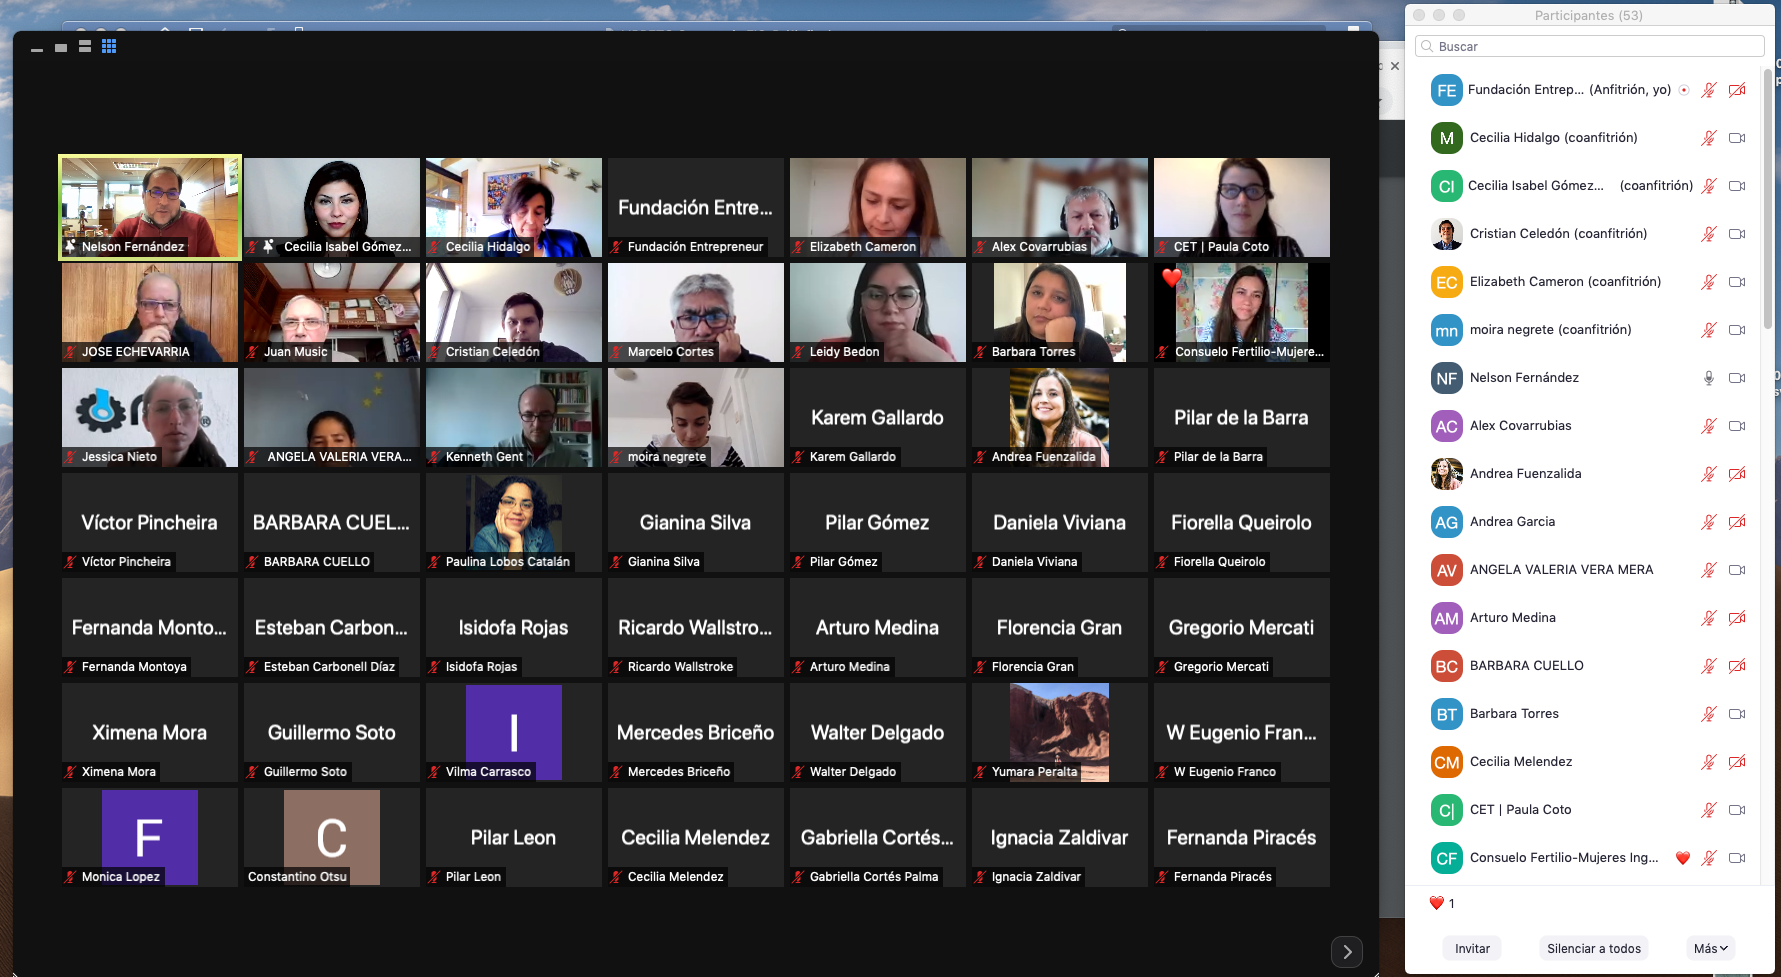1781x977 pixels.
Task: Collapse video panel with the thin bar icon
Action: click(x=37, y=49)
